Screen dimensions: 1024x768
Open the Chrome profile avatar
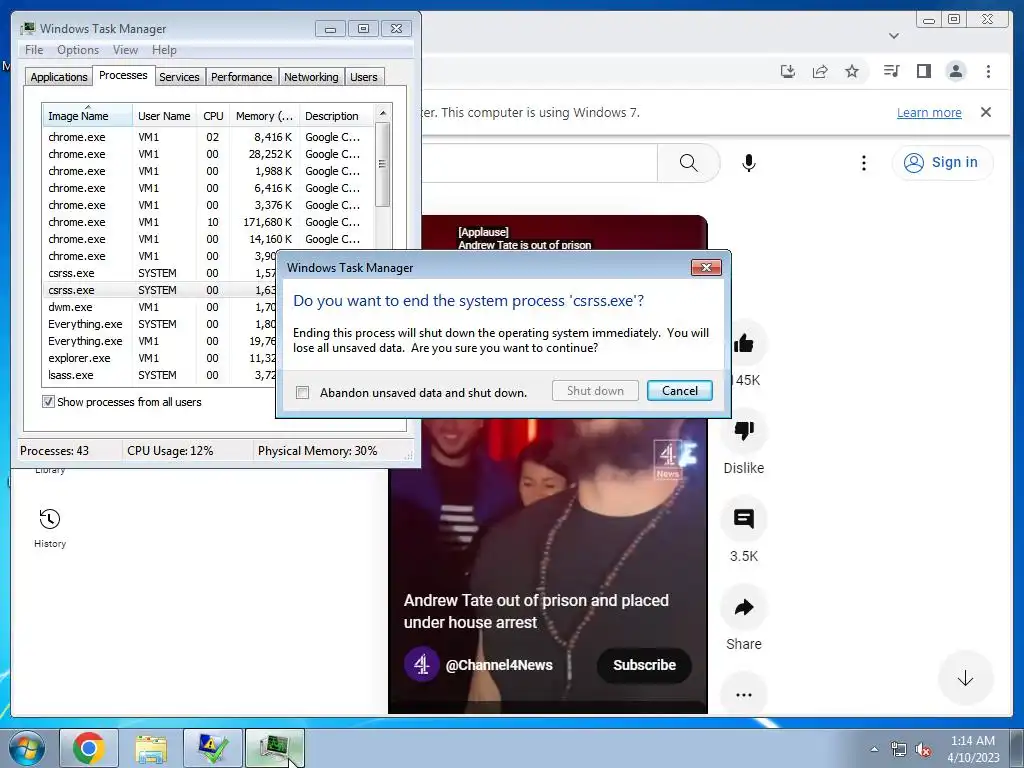click(955, 71)
